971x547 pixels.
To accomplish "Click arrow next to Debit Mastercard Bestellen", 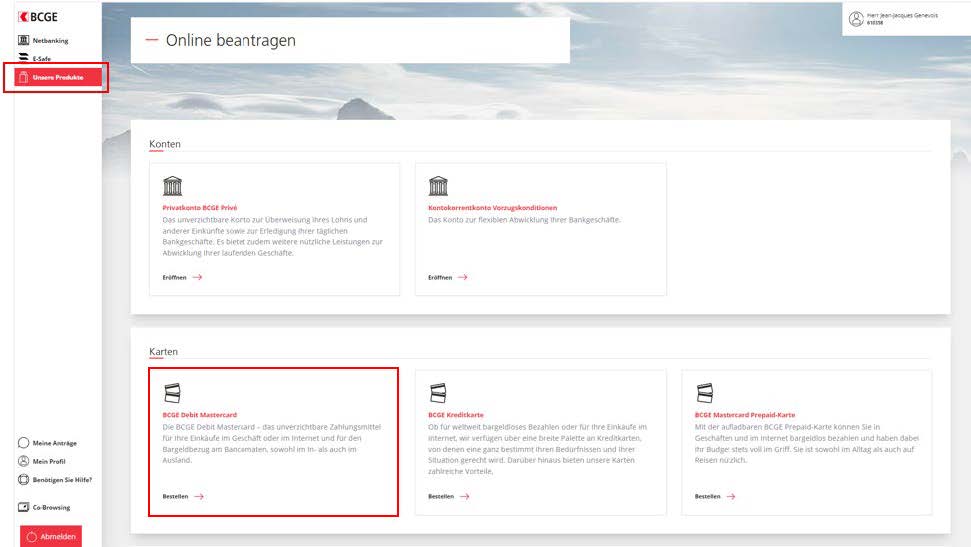I will coord(199,496).
